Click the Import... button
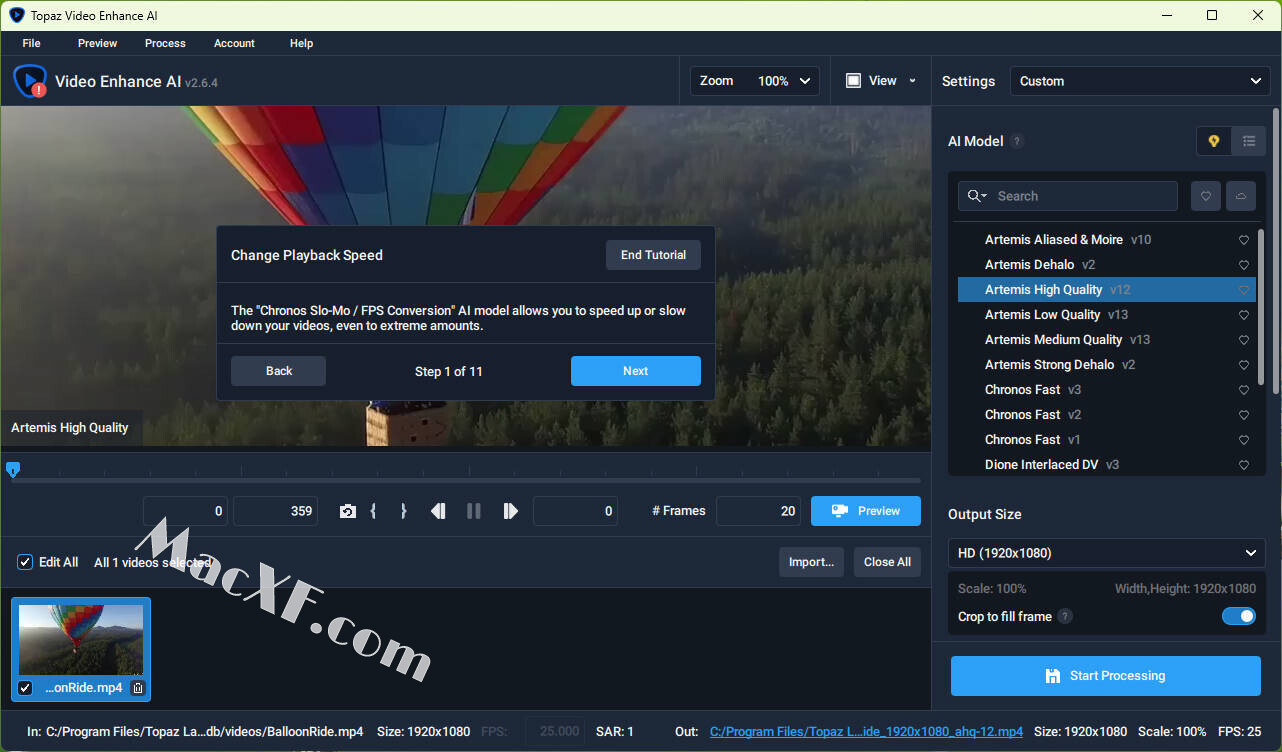 pos(811,562)
